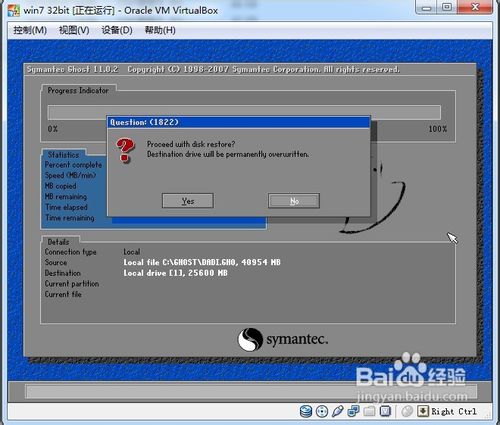
Task: Click the Right Ctrl host key label
Action: point(454,411)
